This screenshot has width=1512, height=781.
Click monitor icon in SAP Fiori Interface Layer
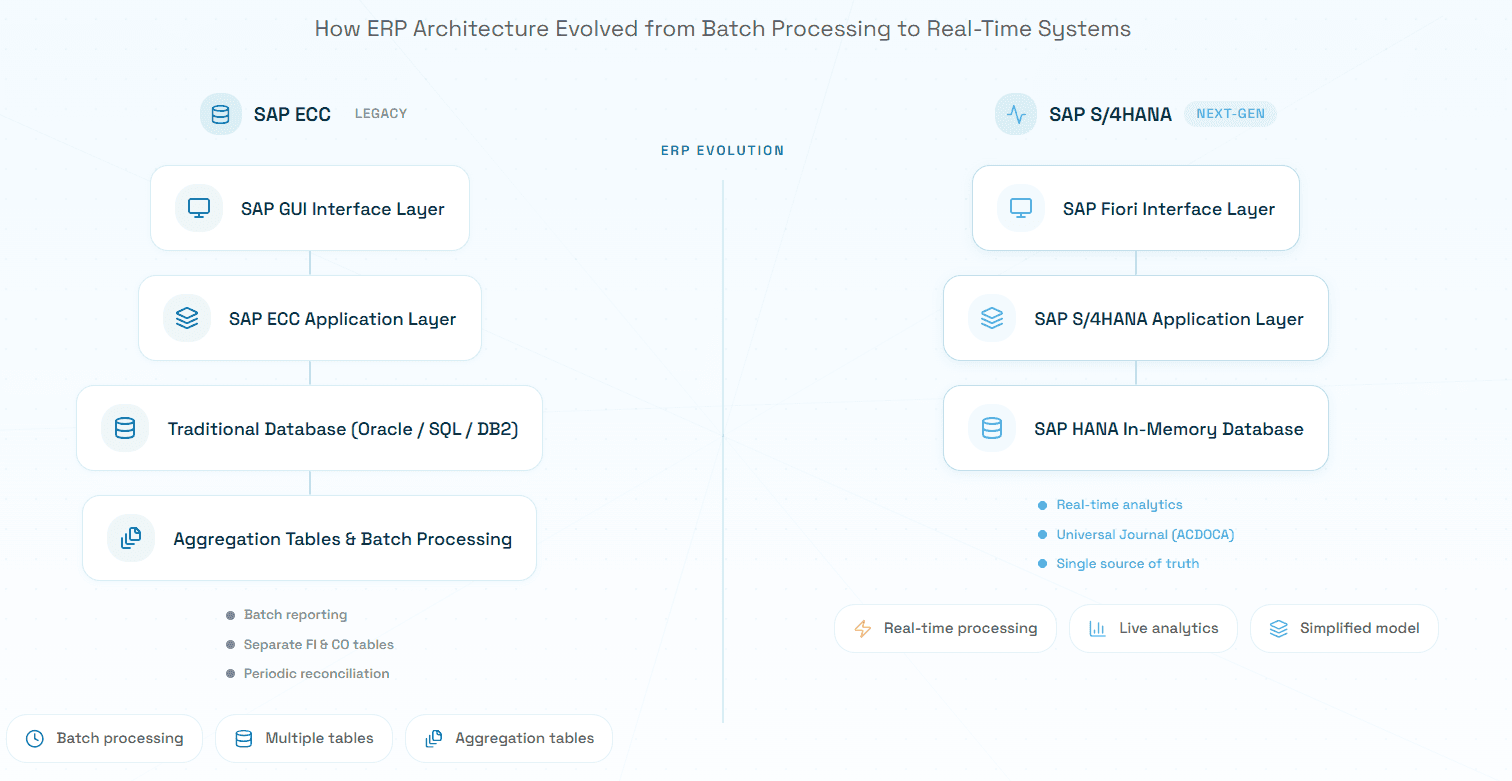1021,208
